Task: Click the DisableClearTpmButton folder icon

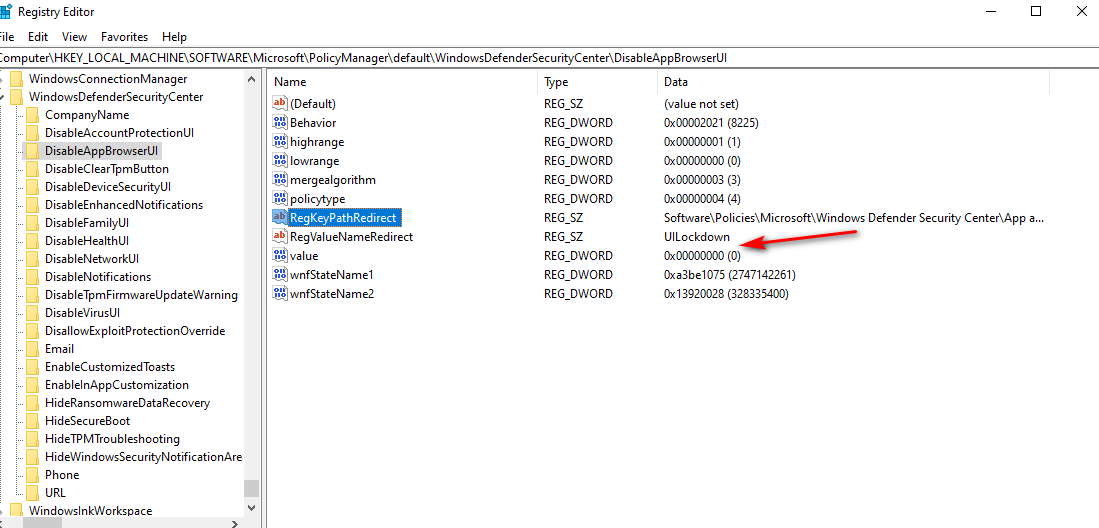Action: [32, 169]
